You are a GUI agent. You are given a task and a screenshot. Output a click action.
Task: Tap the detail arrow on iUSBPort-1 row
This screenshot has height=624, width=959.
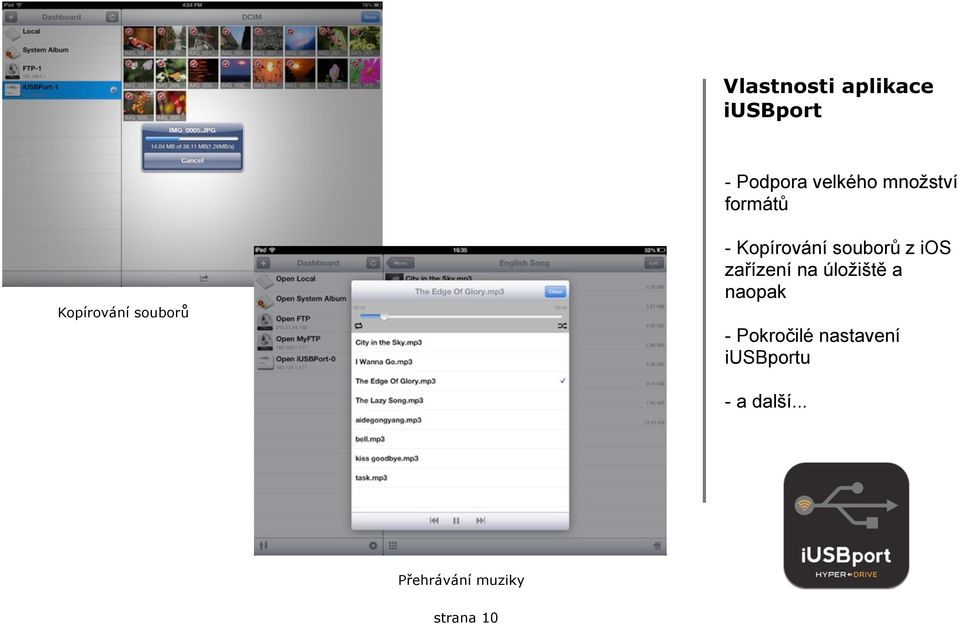click(113, 90)
